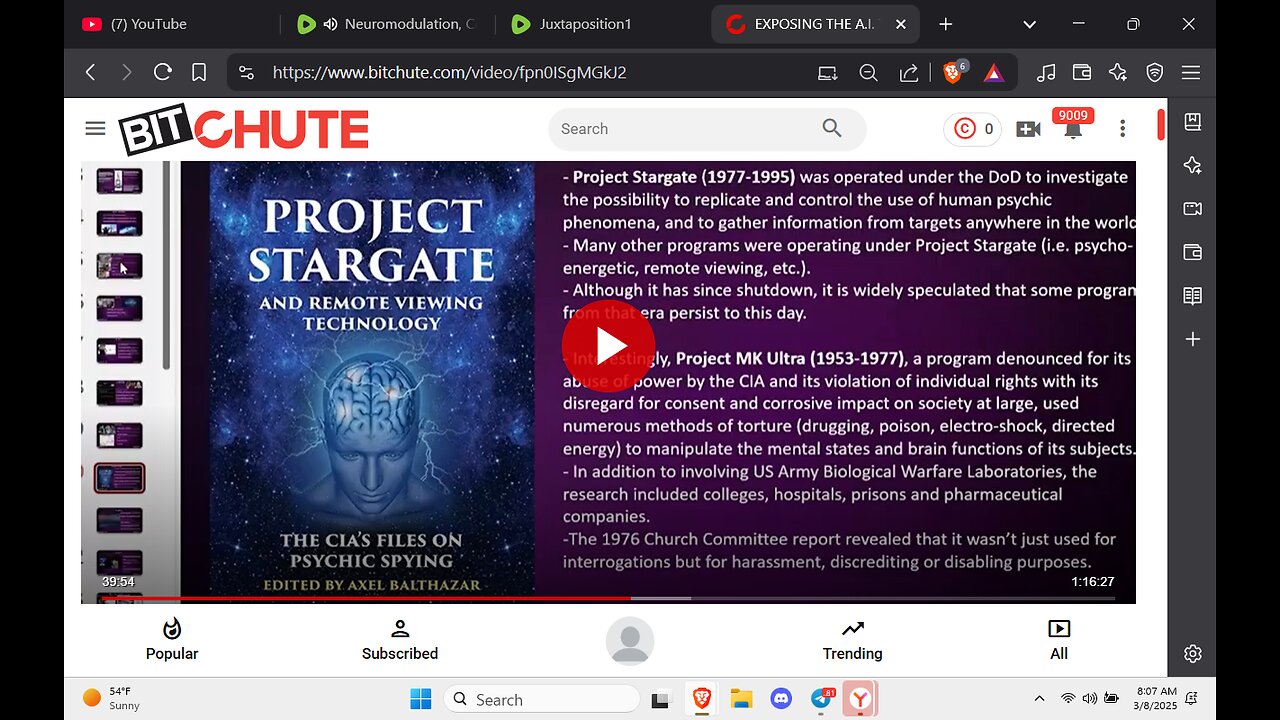Open the Subscribed section
Viewport: 1280px width, 720px height.
(x=400, y=640)
